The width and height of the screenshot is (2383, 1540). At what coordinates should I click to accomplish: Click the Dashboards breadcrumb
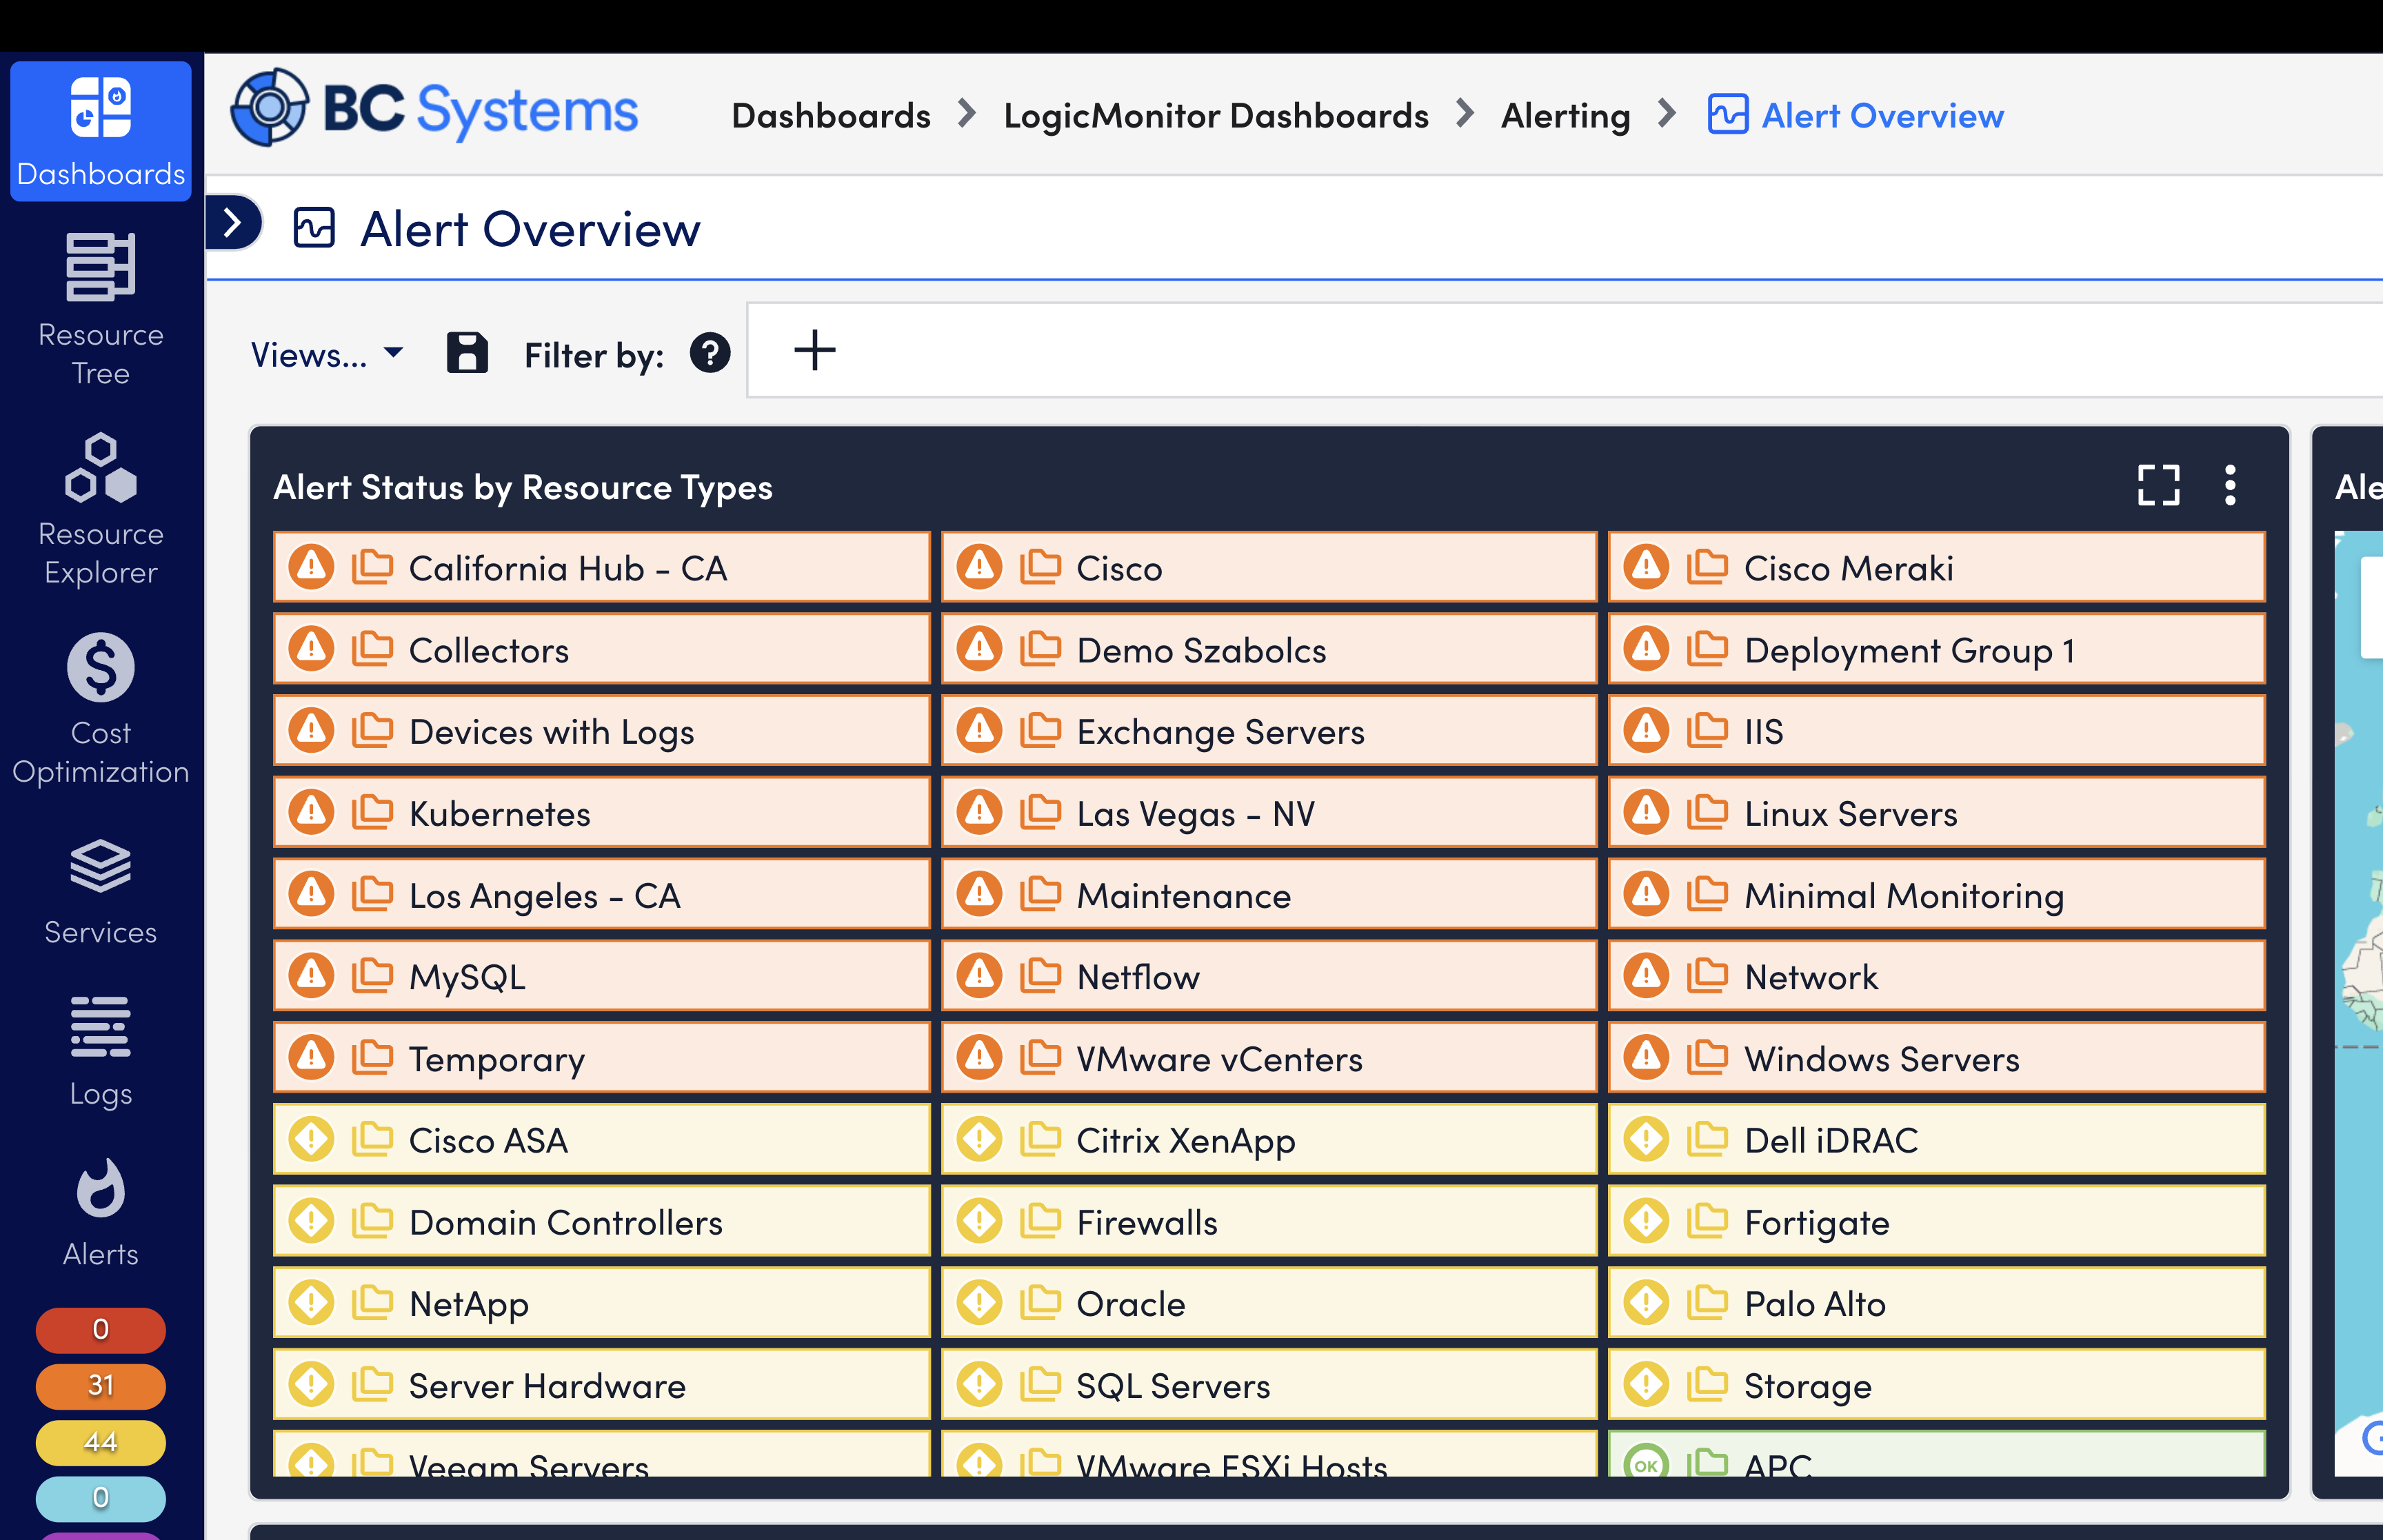(831, 116)
